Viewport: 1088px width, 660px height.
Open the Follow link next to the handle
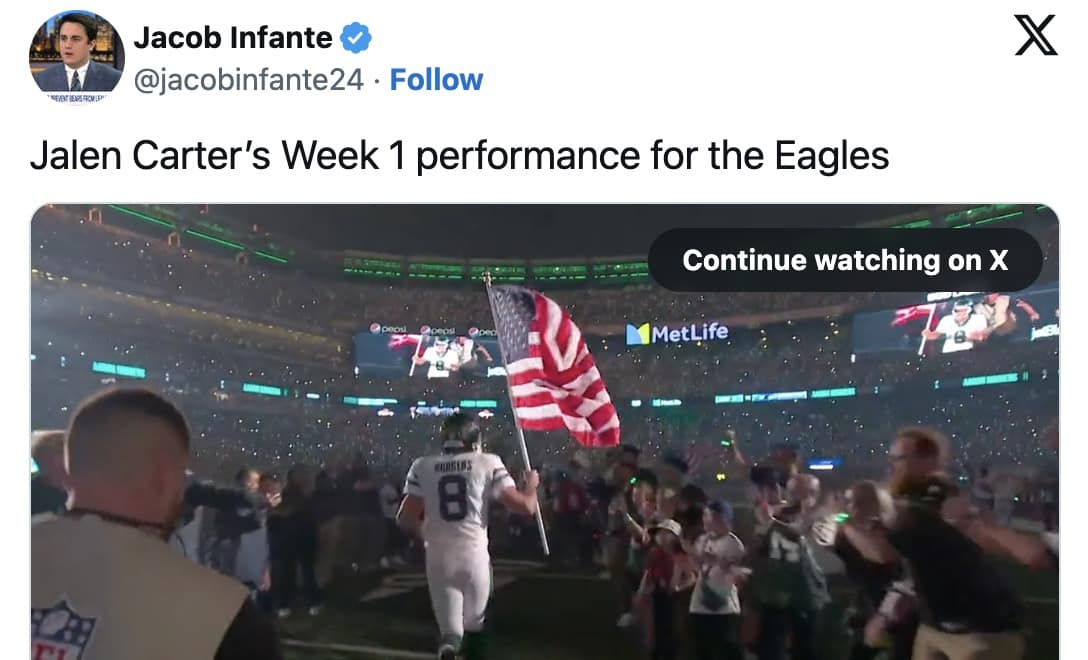[x=436, y=79]
